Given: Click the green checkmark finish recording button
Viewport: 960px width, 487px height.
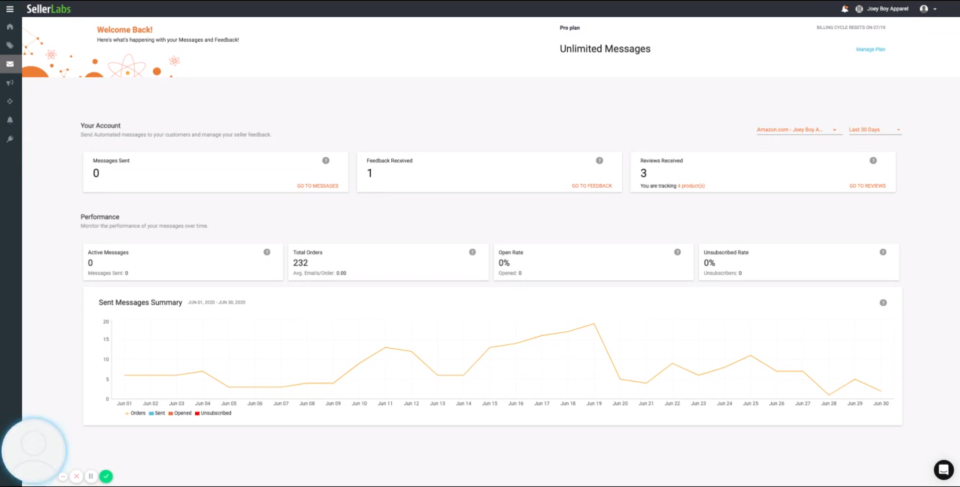Looking at the screenshot, I should coord(106,476).
